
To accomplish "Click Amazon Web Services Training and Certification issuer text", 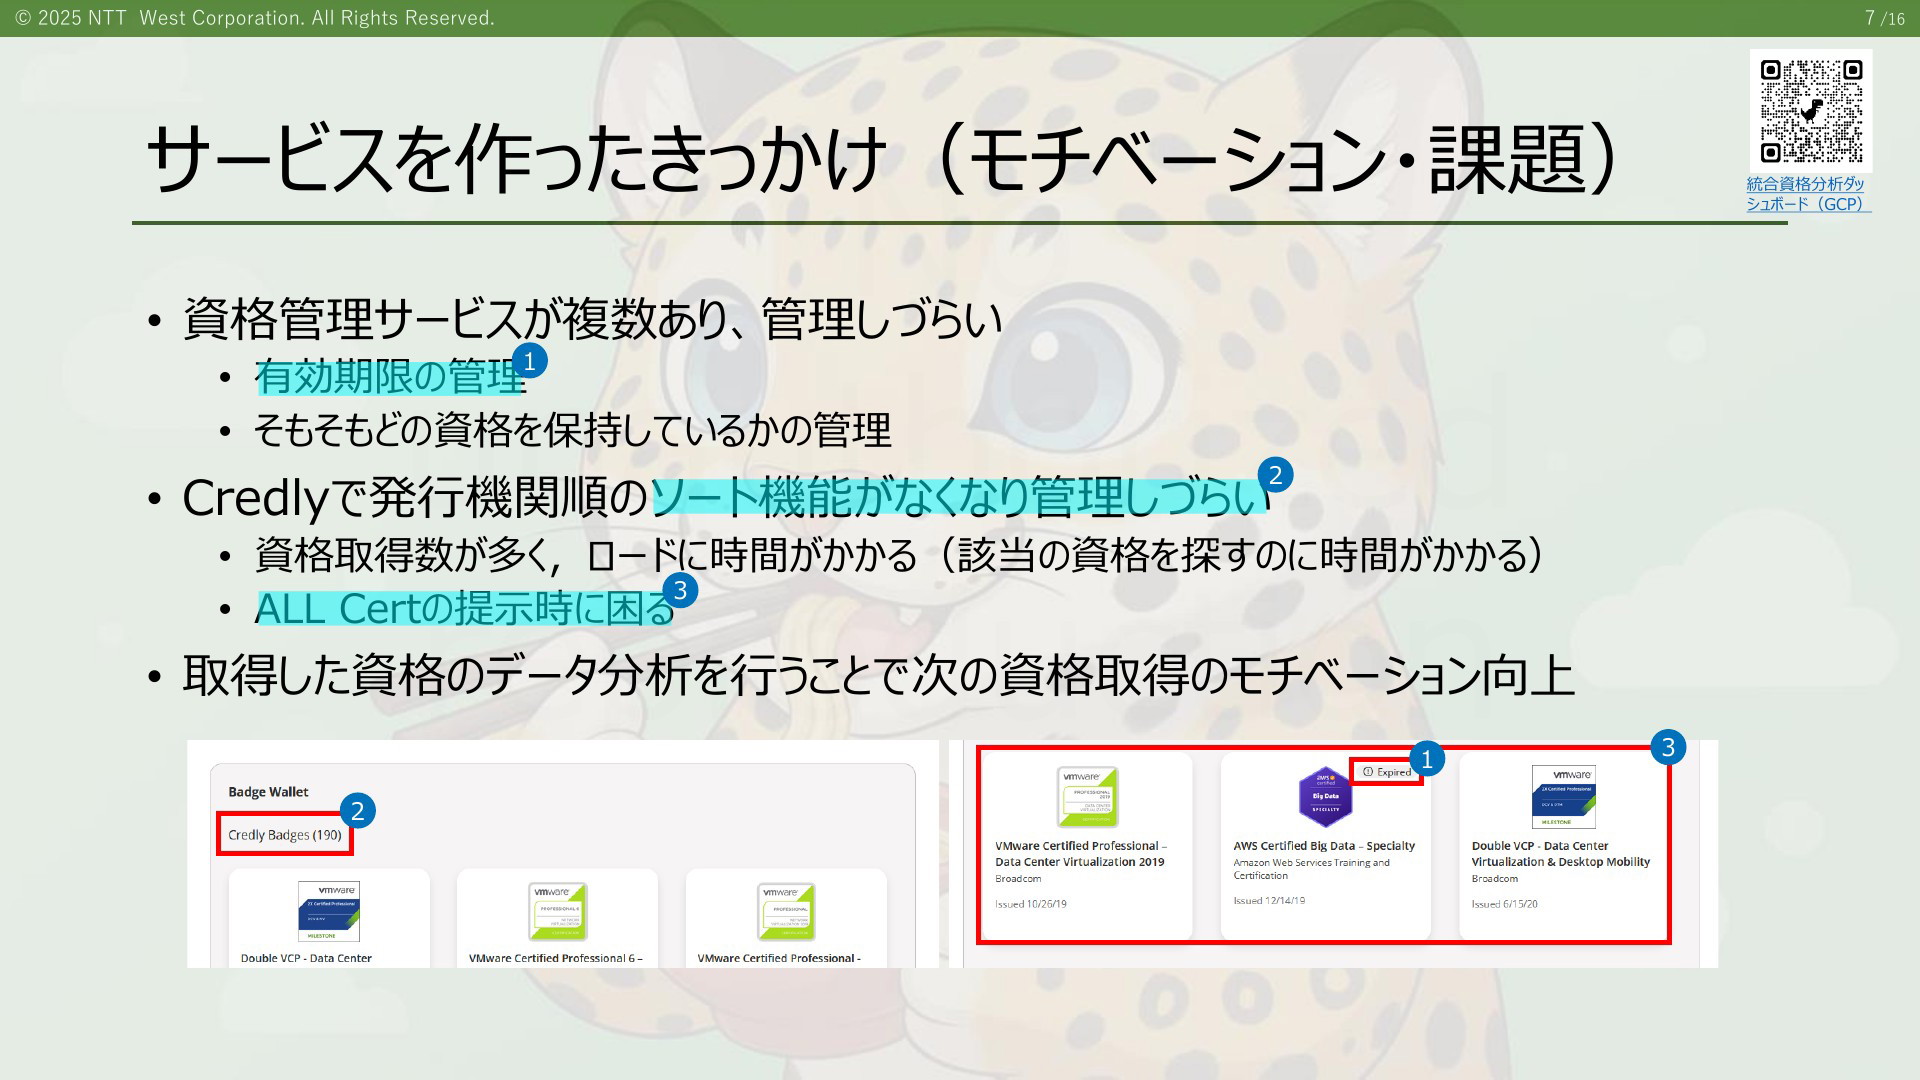I will coord(1311,869).
